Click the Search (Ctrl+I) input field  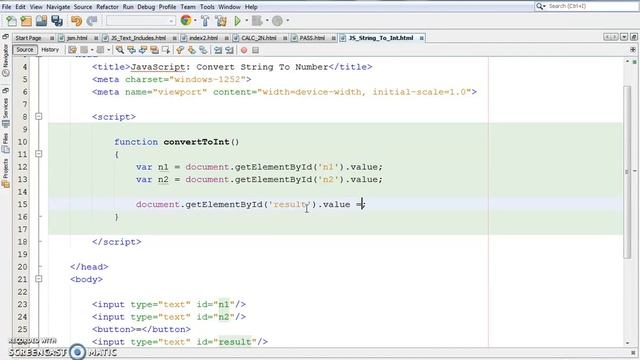tap(592, 6)
